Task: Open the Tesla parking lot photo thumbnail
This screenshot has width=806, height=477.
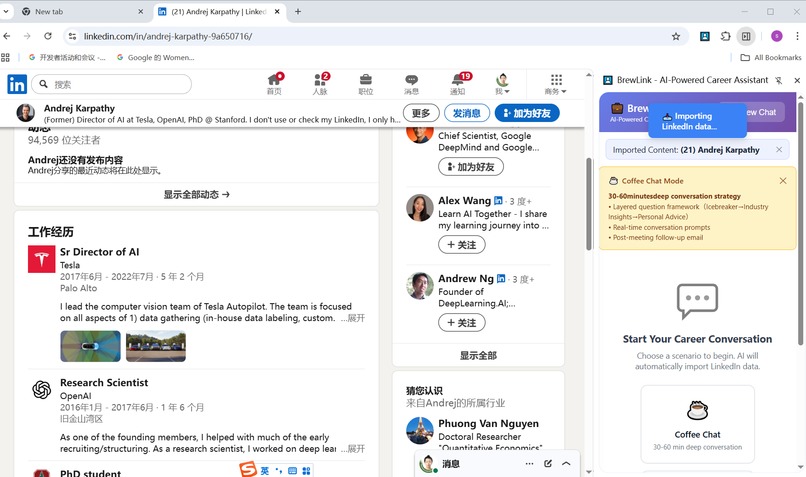Action: (156, 346)
